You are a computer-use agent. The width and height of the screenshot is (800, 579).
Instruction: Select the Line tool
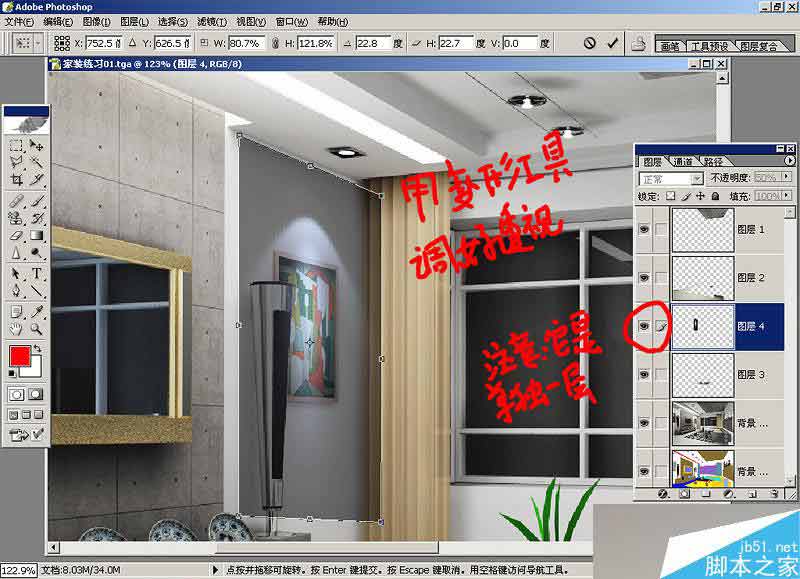click(36, 291)
